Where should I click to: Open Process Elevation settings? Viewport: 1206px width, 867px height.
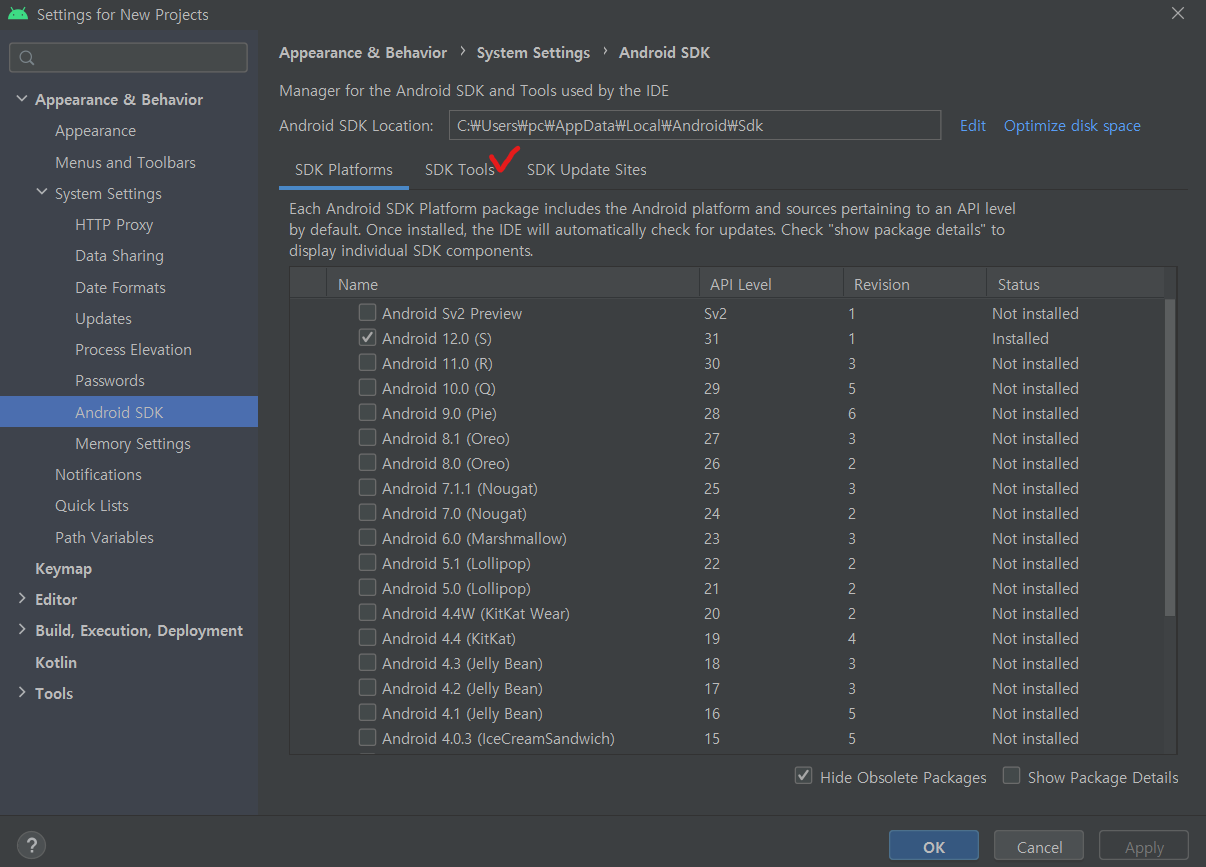point(133,349)
